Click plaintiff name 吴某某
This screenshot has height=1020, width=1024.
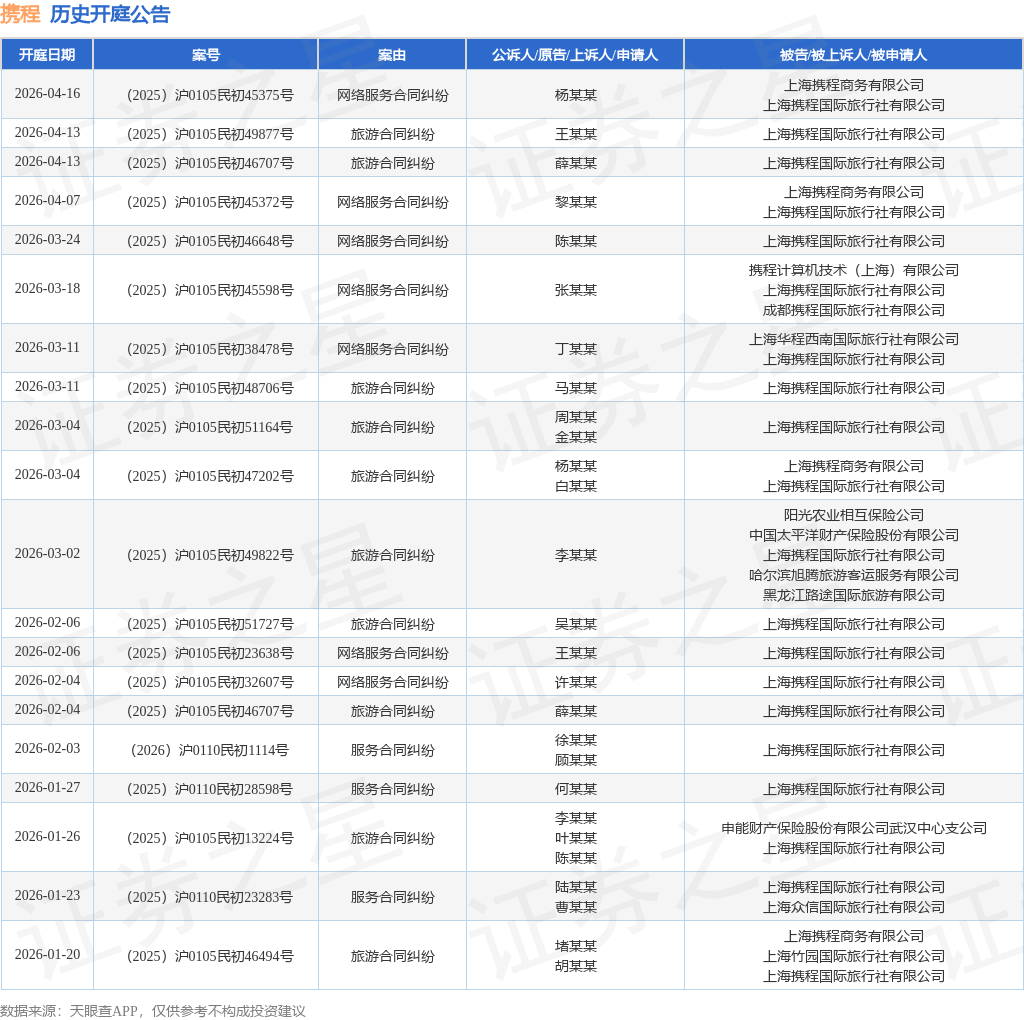575,625
